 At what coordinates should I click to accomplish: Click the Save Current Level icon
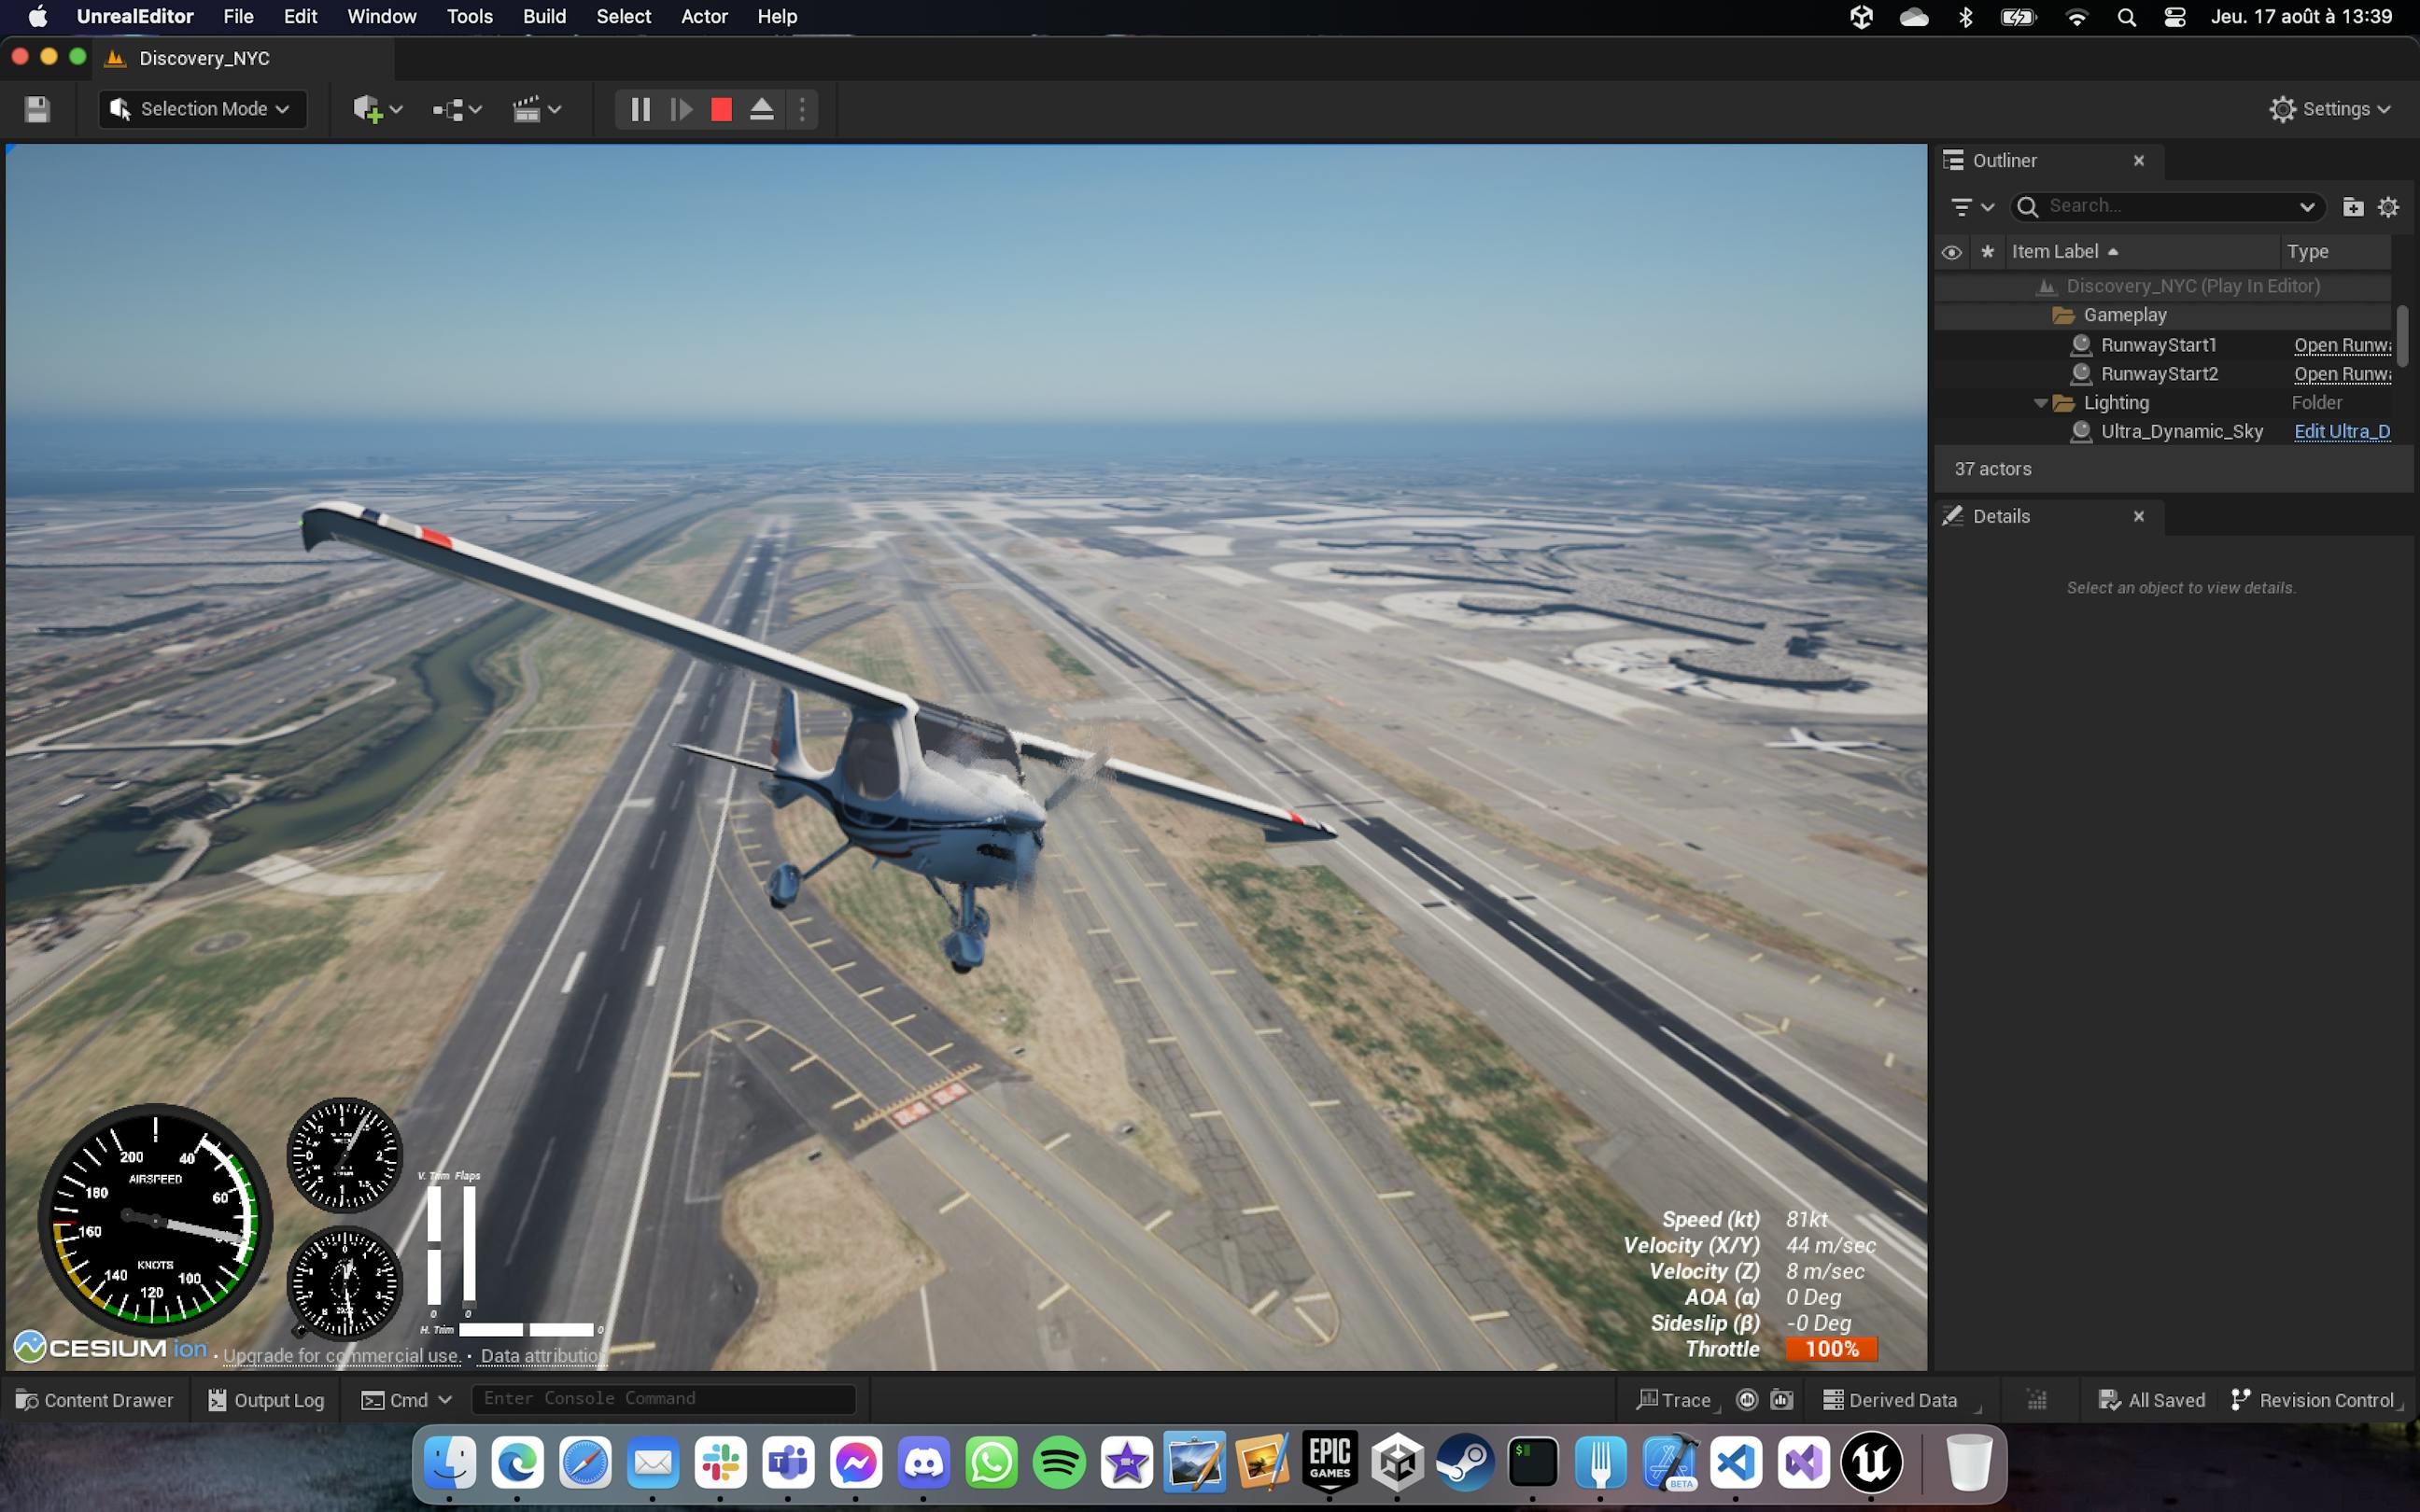[x=37, y=109]
